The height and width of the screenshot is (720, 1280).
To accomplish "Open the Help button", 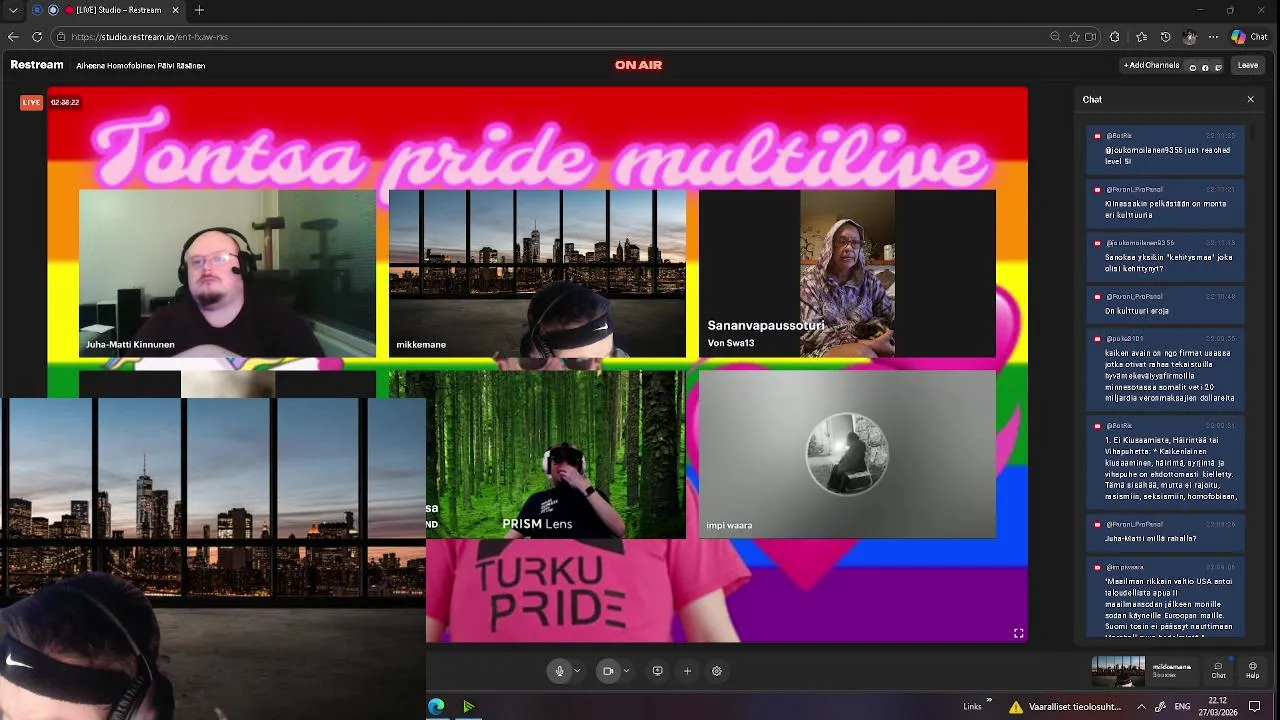I will (1253, 670).
